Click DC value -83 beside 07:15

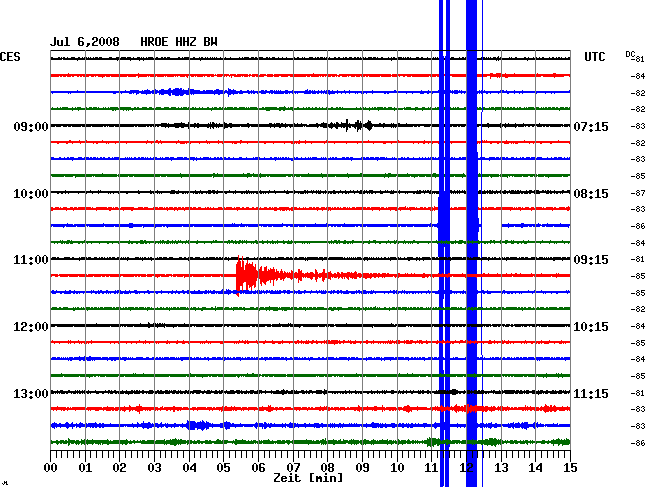(638, 126)
